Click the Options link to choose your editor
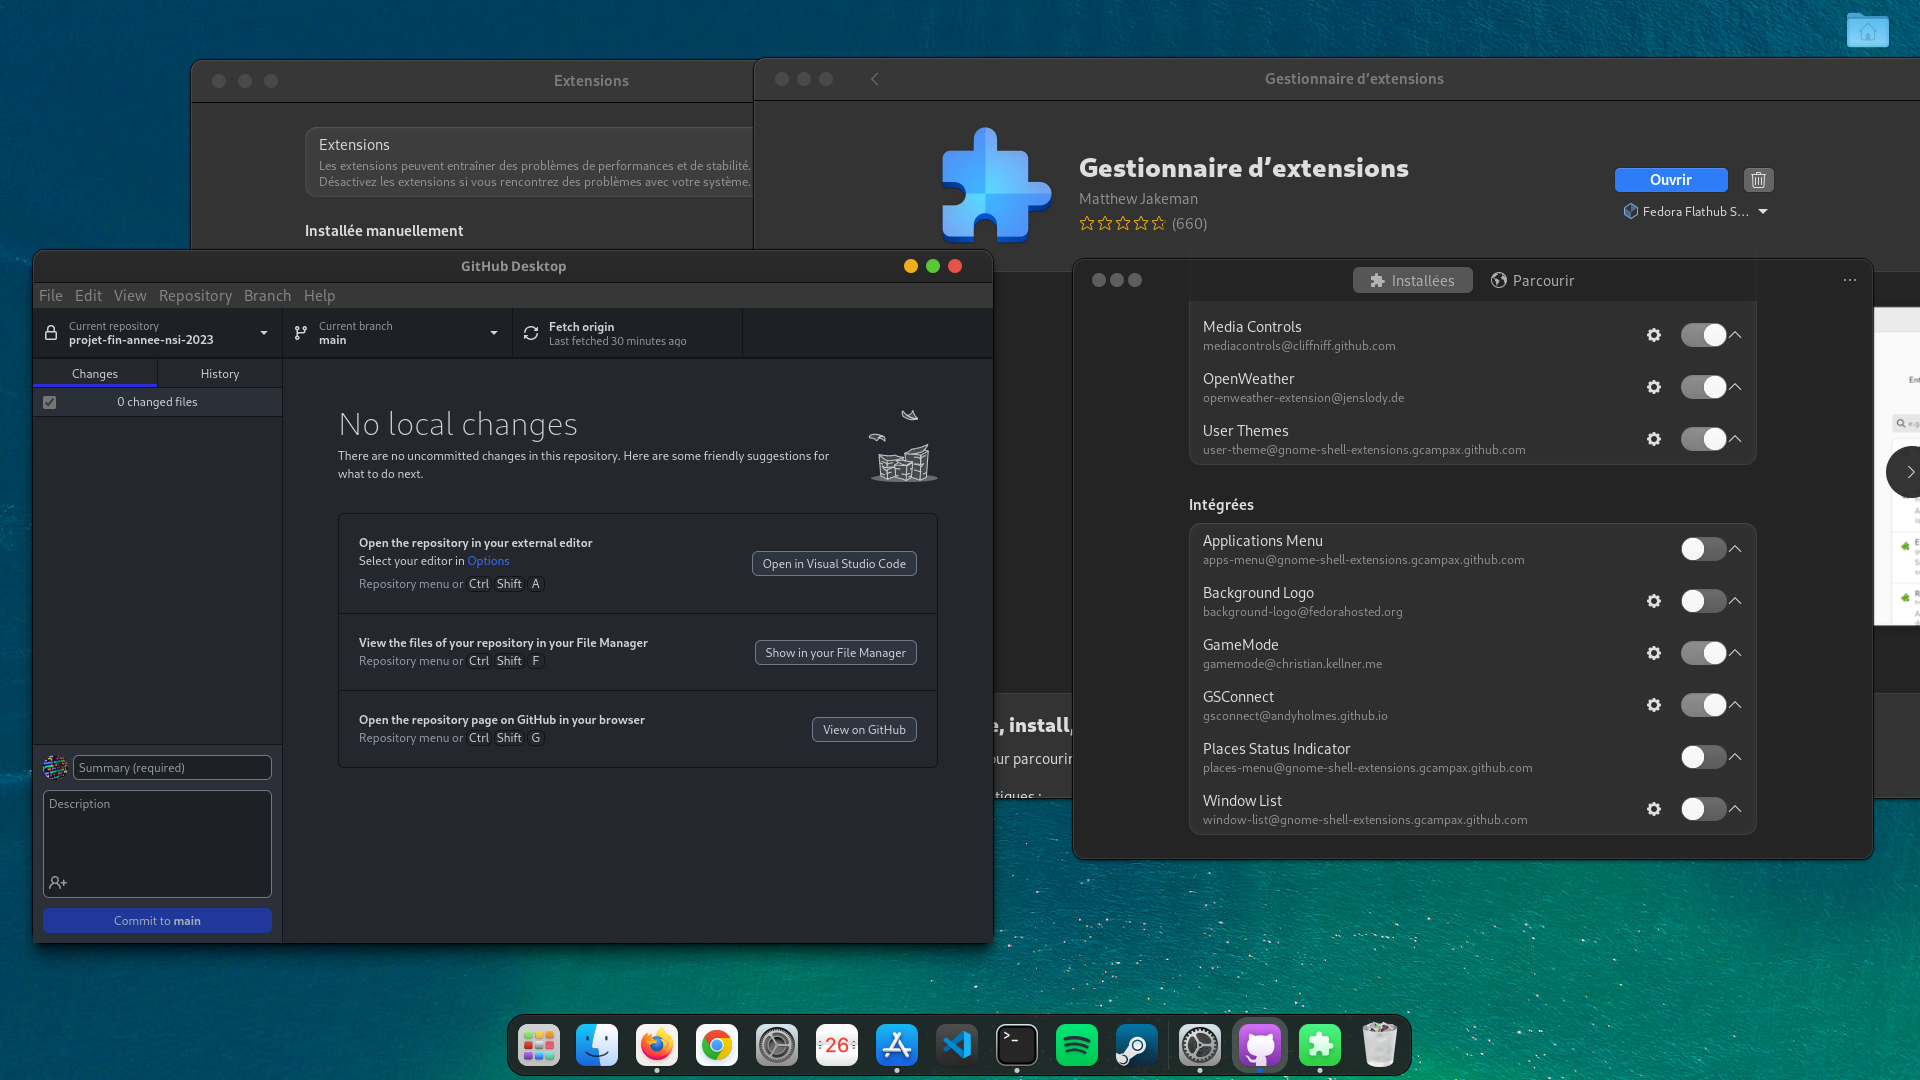 [x=488, y=561]
